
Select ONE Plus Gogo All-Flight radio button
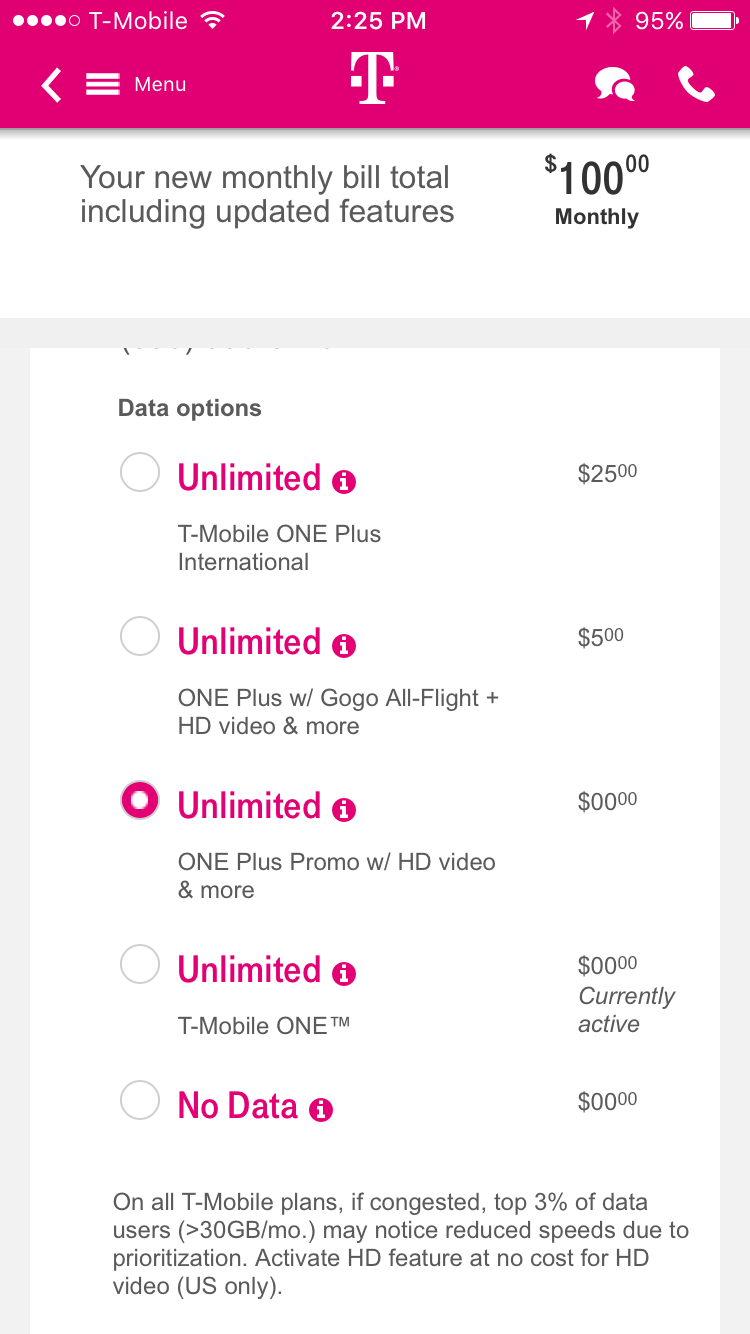point(140,636)
